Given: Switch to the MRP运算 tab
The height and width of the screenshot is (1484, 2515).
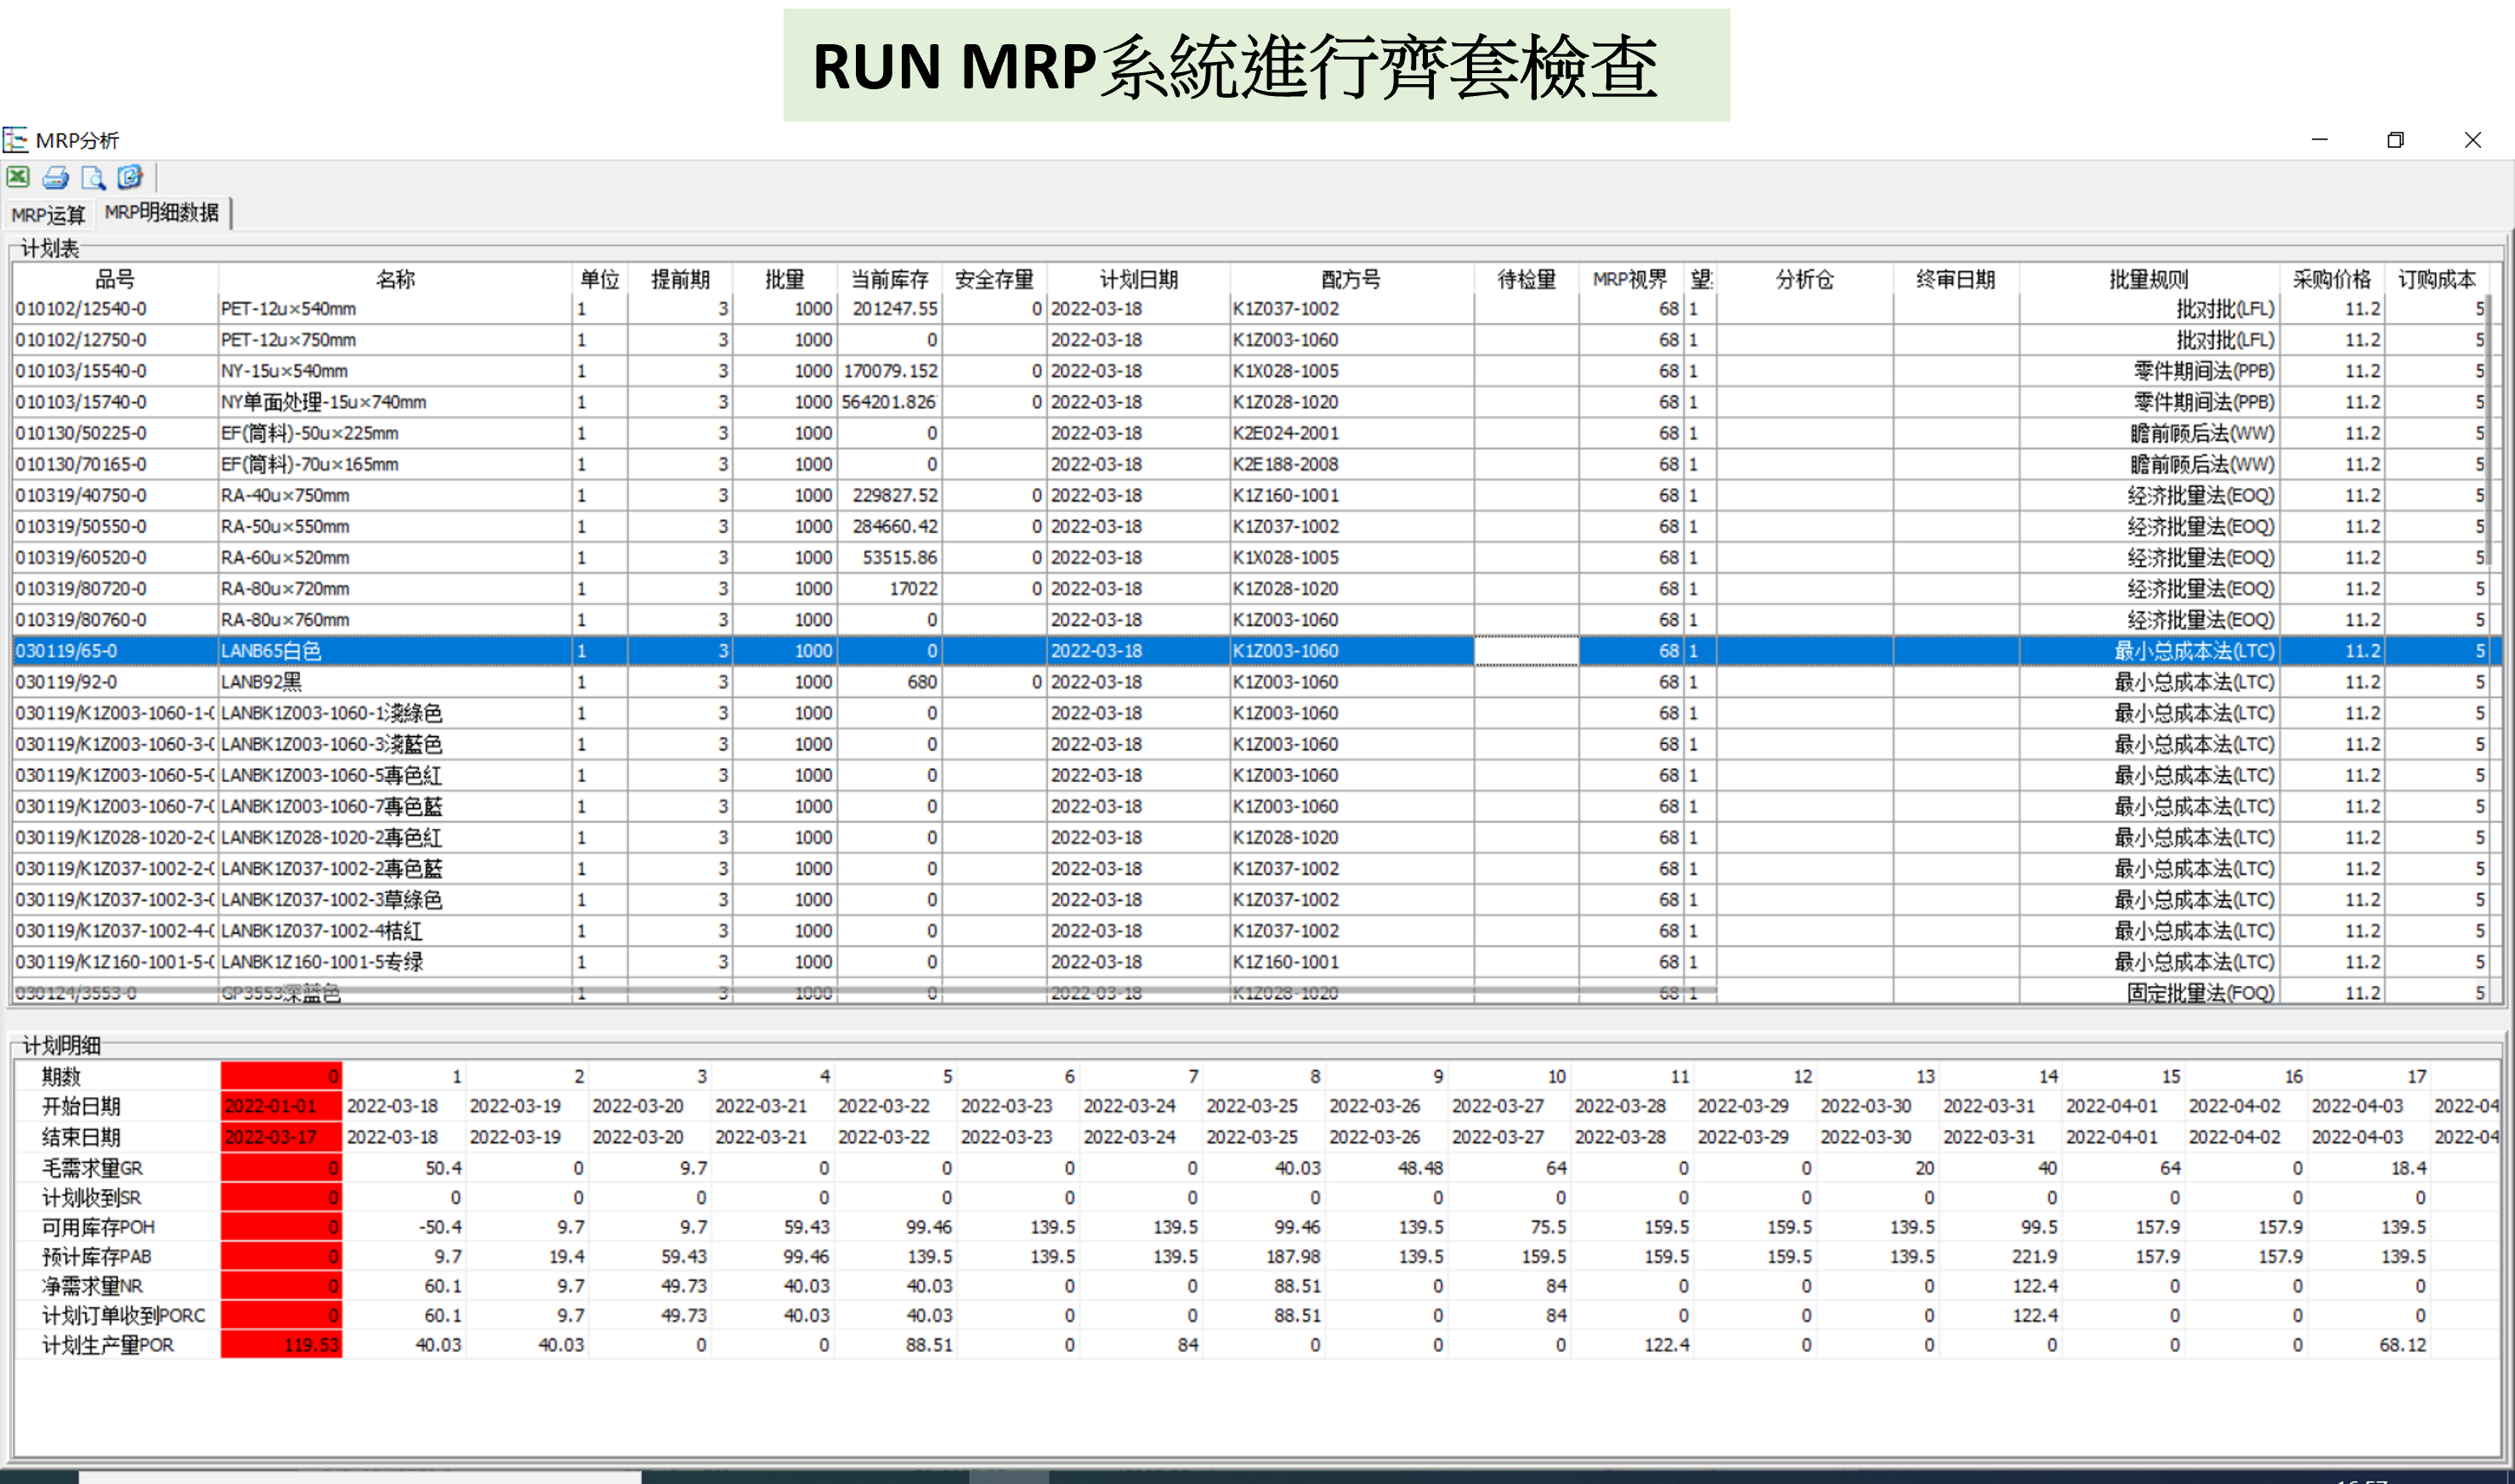Looking at the screenshot, I should tap(48, 214).
